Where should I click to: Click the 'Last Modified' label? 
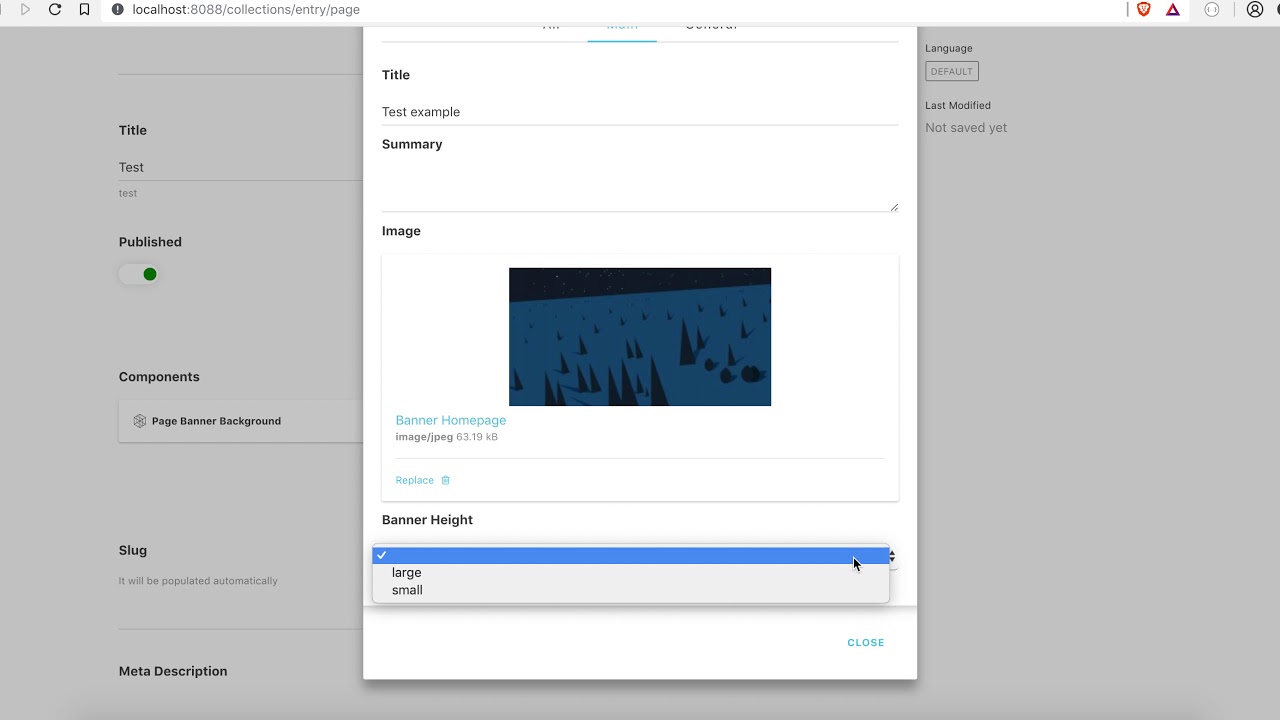[958, 105]
